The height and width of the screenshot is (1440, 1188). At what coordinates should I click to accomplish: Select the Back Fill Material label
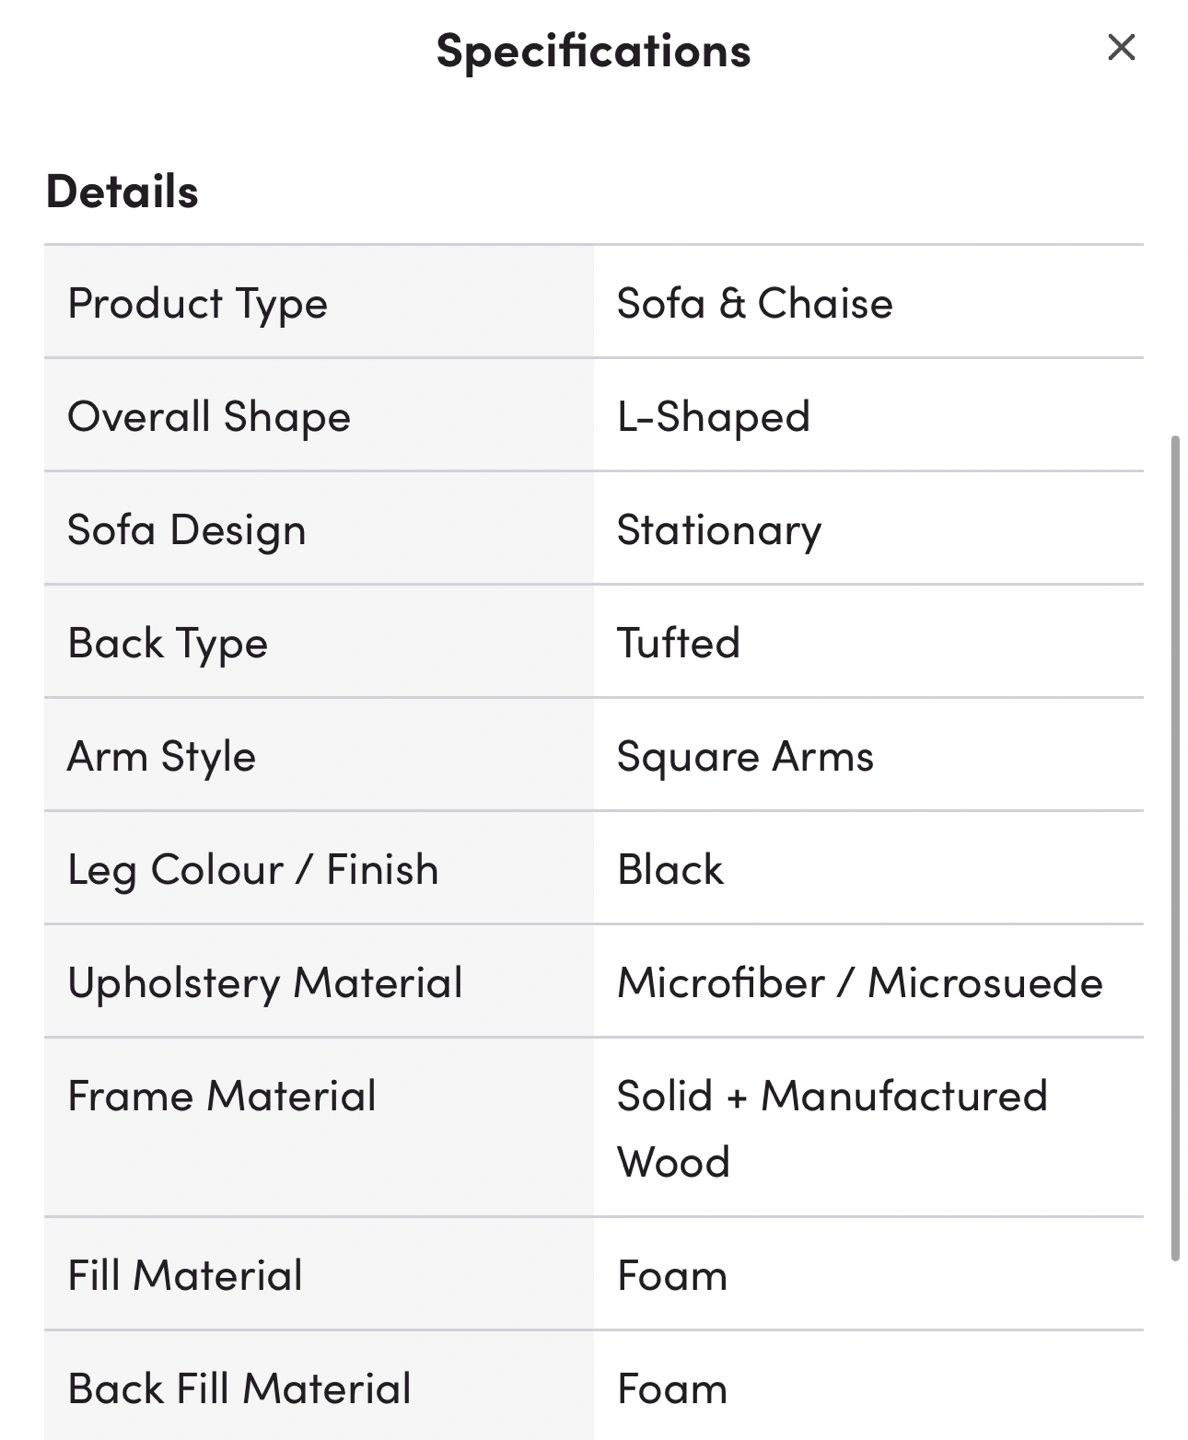(239, 1388)
